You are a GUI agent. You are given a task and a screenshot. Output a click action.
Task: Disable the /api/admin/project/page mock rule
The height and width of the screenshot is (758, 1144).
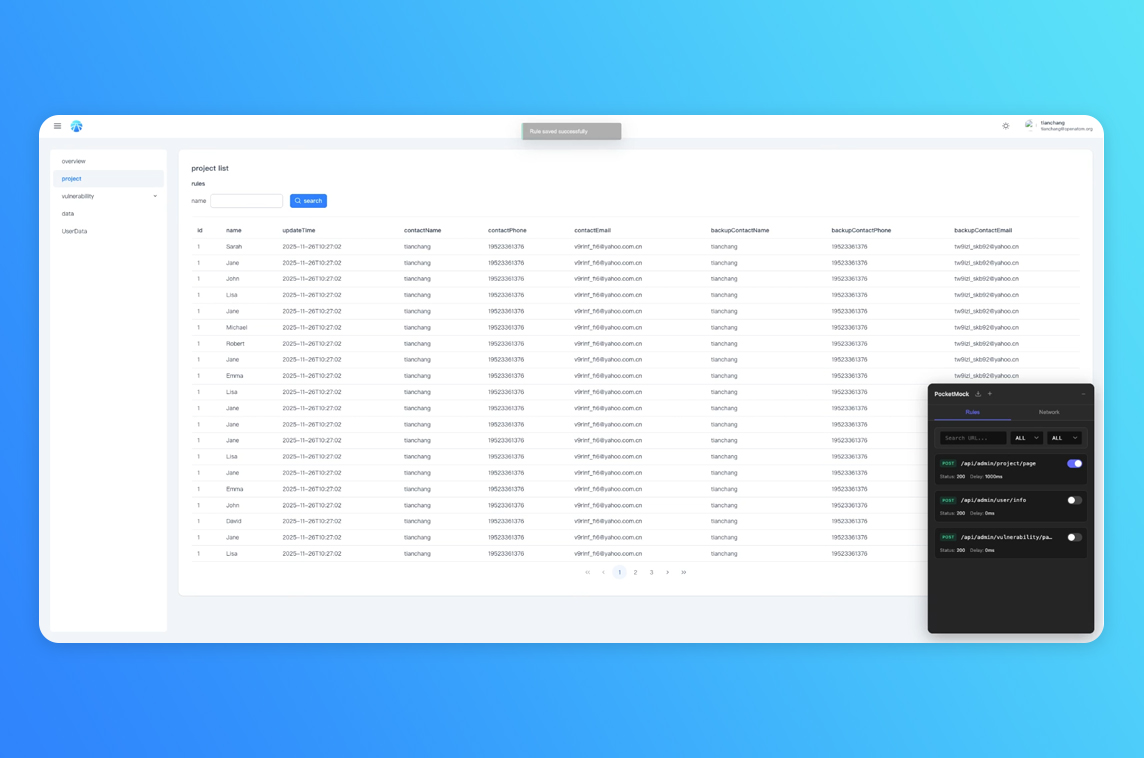pos(1074,464)
